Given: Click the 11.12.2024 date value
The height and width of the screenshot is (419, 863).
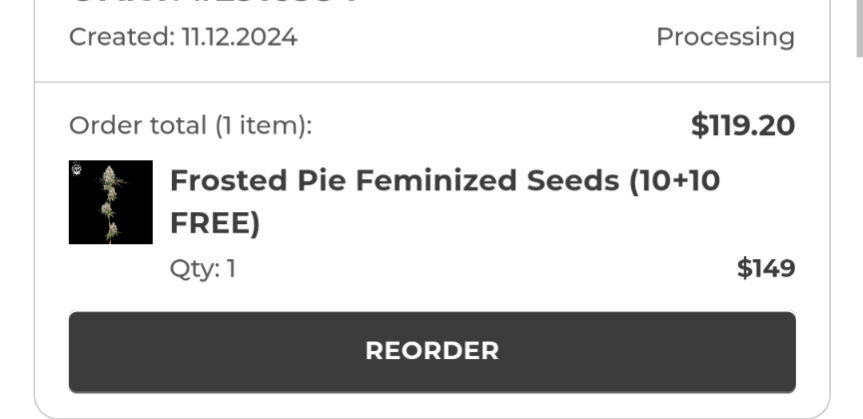Looking at the screenshot, I should (x=239, y=38).
